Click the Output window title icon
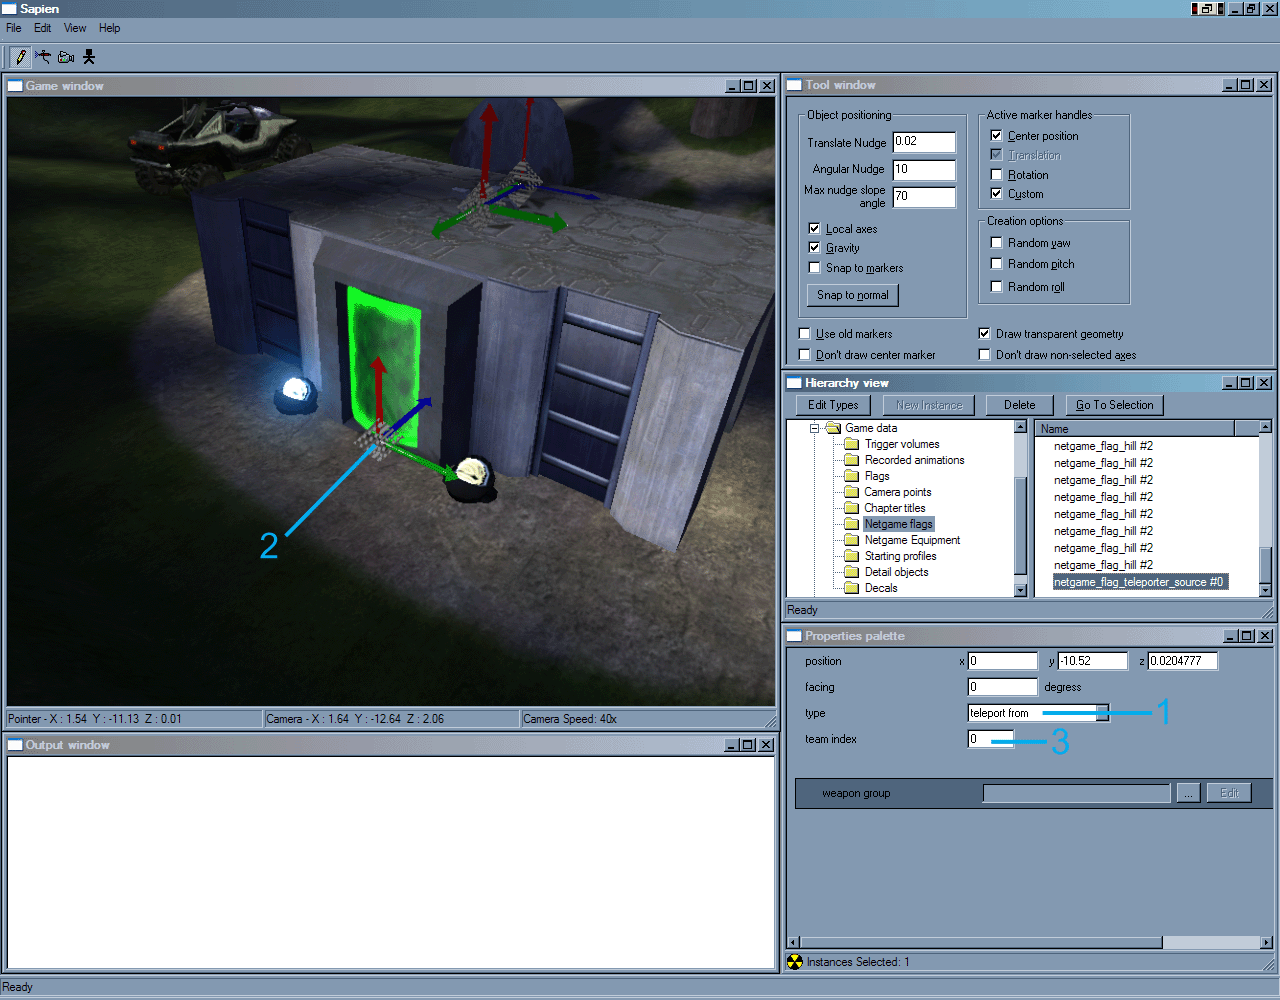 (15, 745)
